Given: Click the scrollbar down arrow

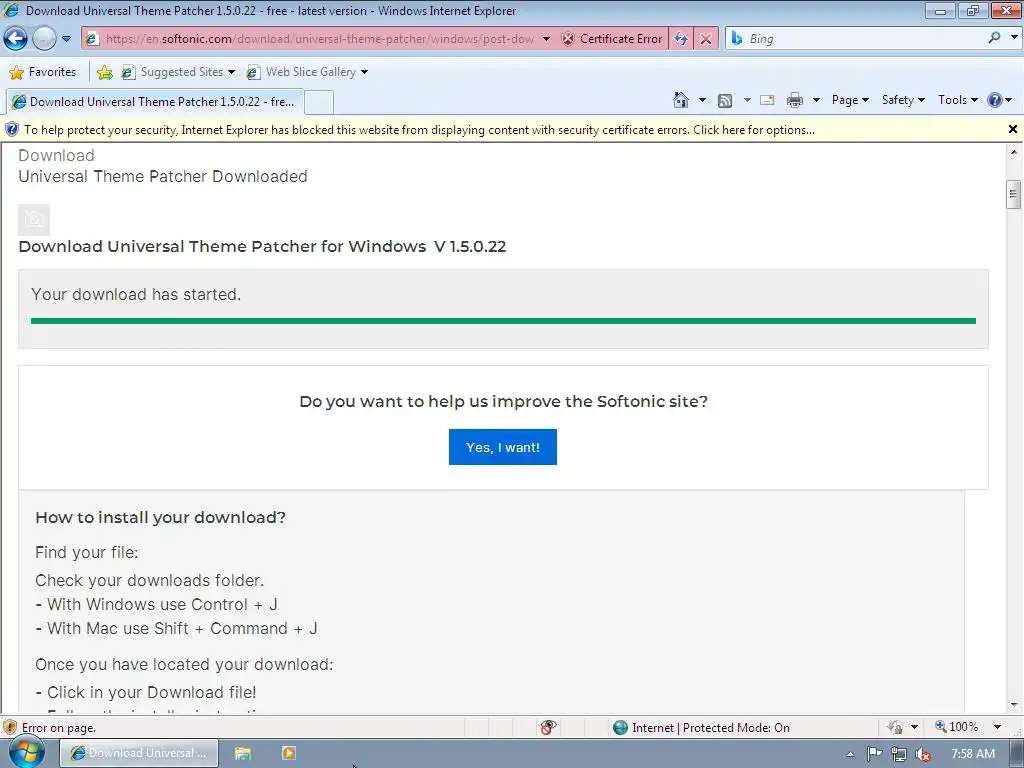Looking at the screenshot, I should pyautogui.click(x=1014, y=705).
